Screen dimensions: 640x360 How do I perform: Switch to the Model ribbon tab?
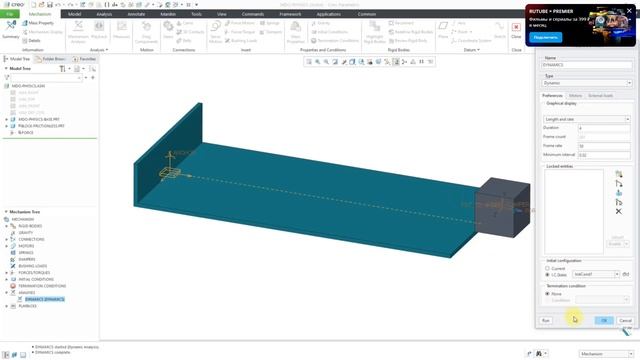[x=74, y=14]
